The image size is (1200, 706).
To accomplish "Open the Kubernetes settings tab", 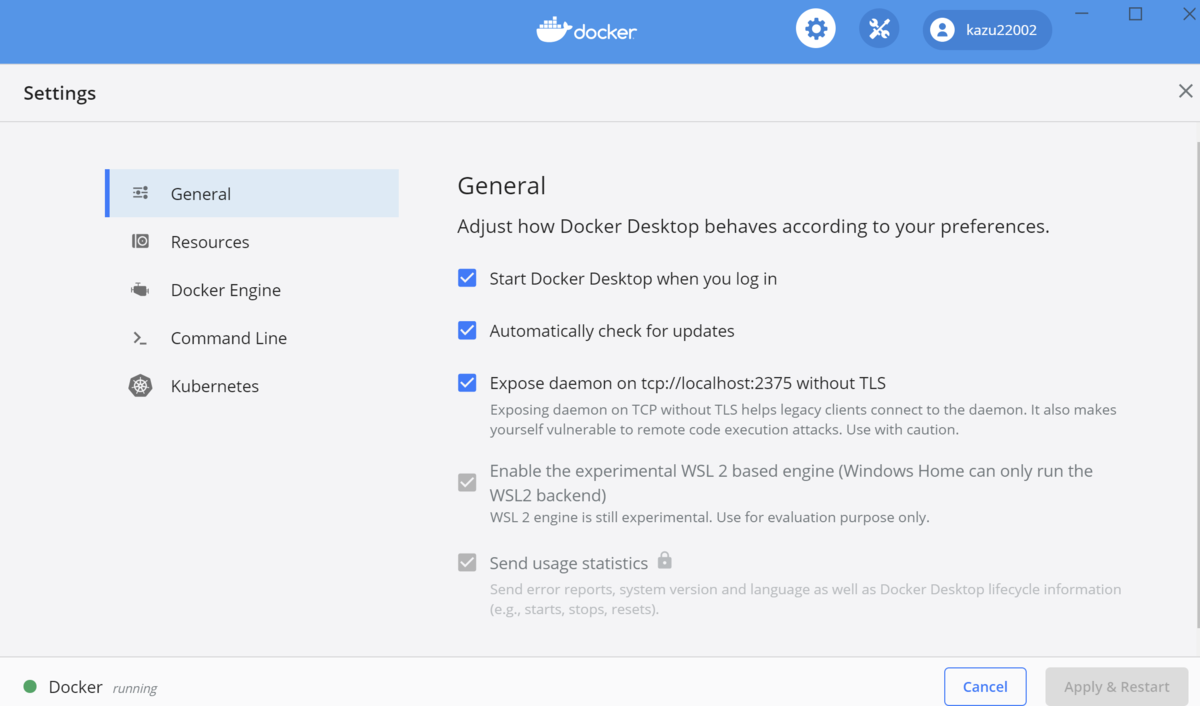I will coord(252,386).
